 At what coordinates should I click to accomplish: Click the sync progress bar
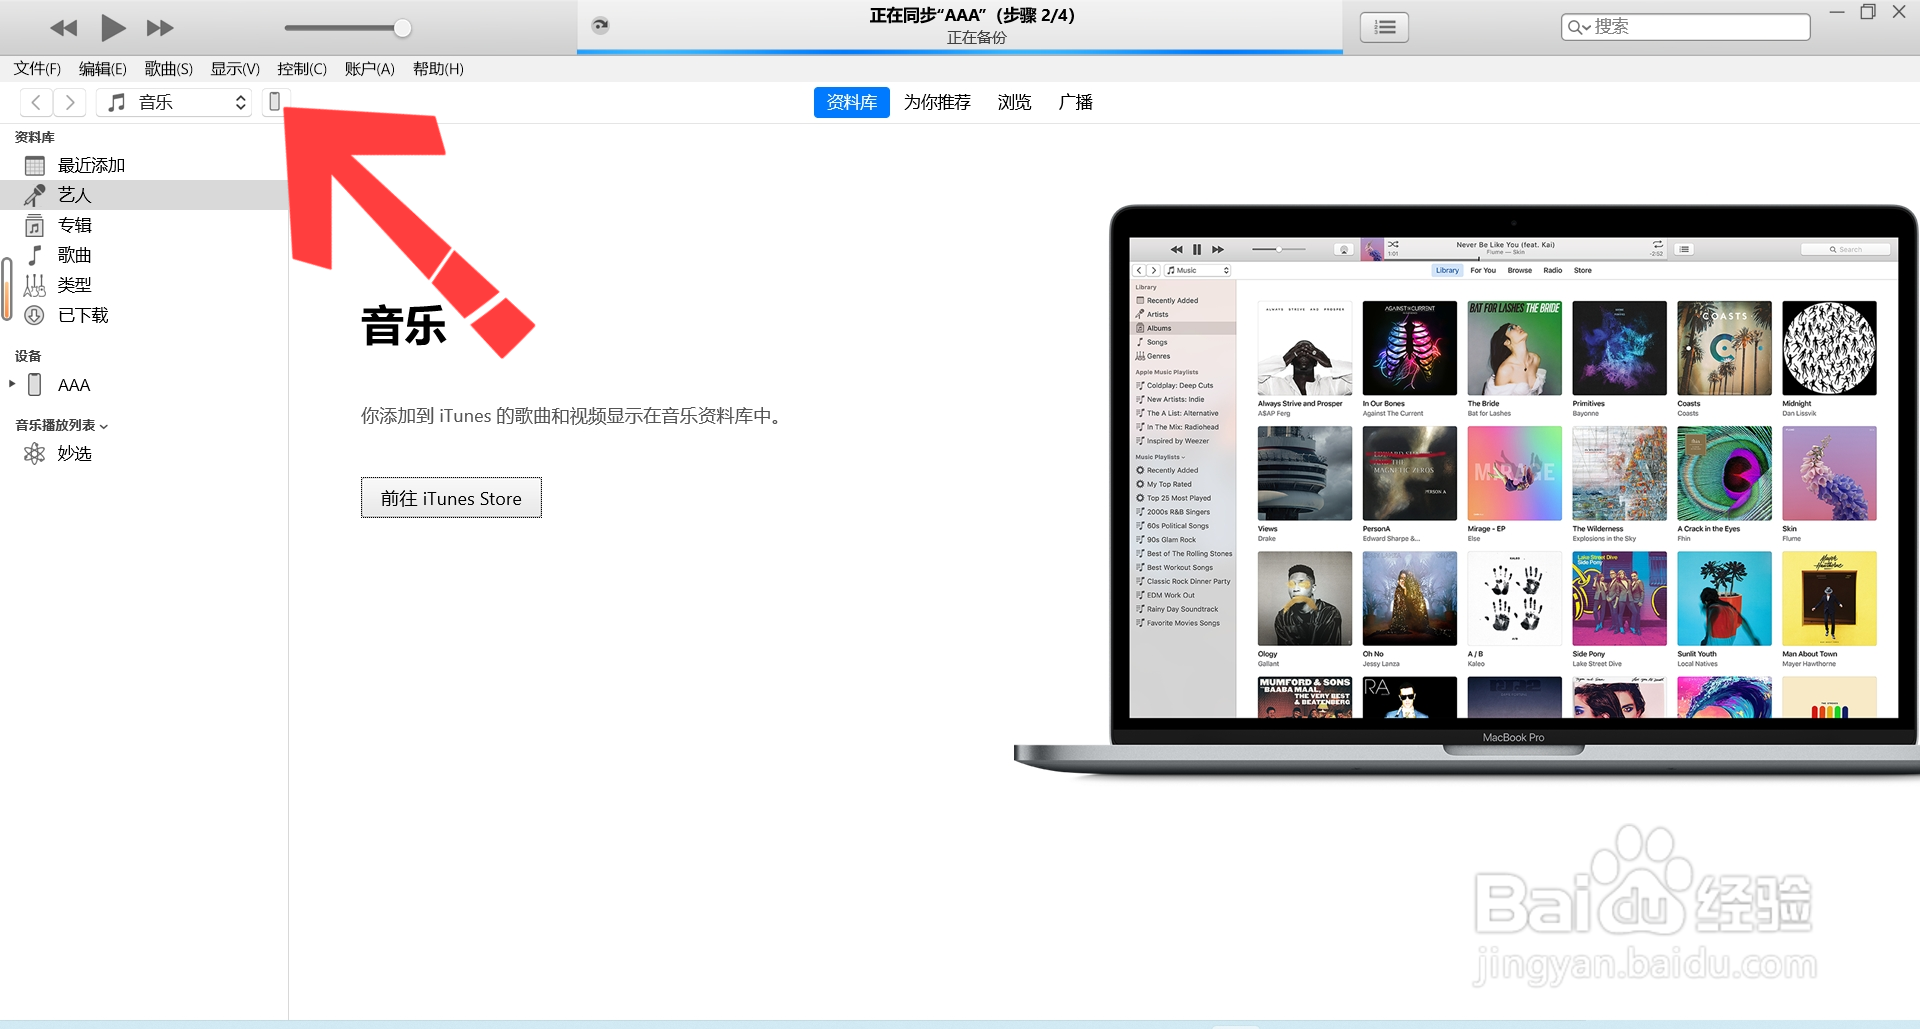point(960,51)
